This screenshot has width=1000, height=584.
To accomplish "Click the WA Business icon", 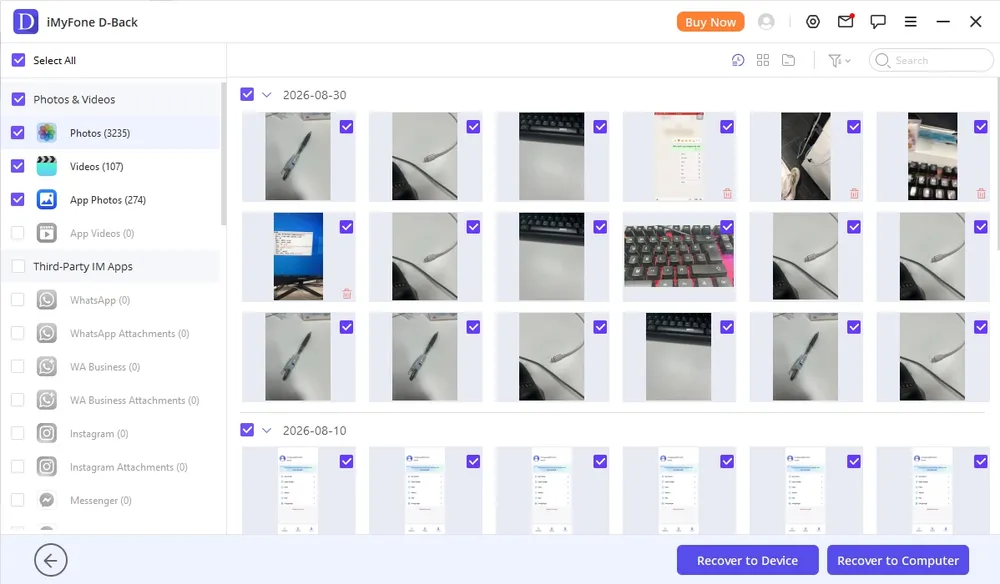I will pos(47,367).
